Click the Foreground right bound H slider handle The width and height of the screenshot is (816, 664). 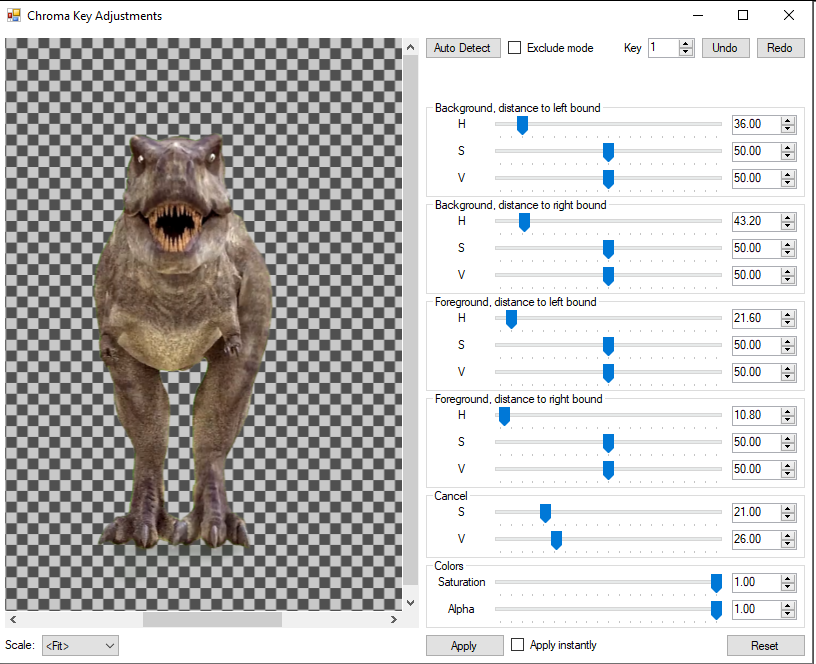coord(504,417)
